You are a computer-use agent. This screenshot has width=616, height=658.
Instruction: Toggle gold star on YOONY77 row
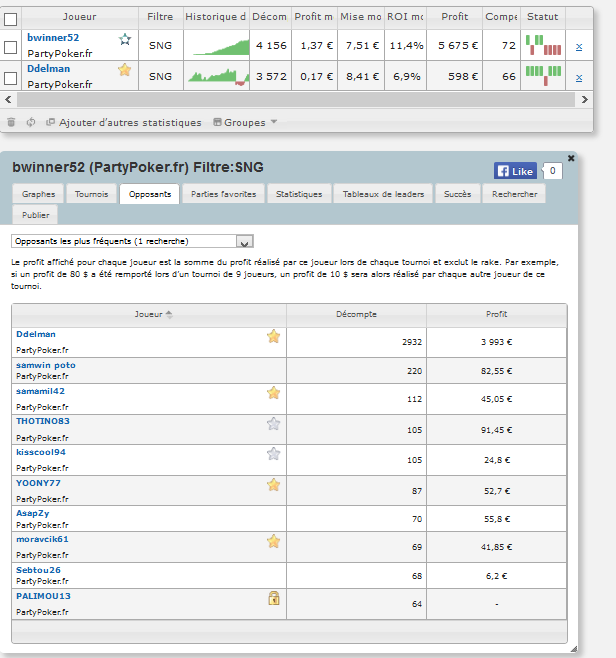click(x=274, y=485)
